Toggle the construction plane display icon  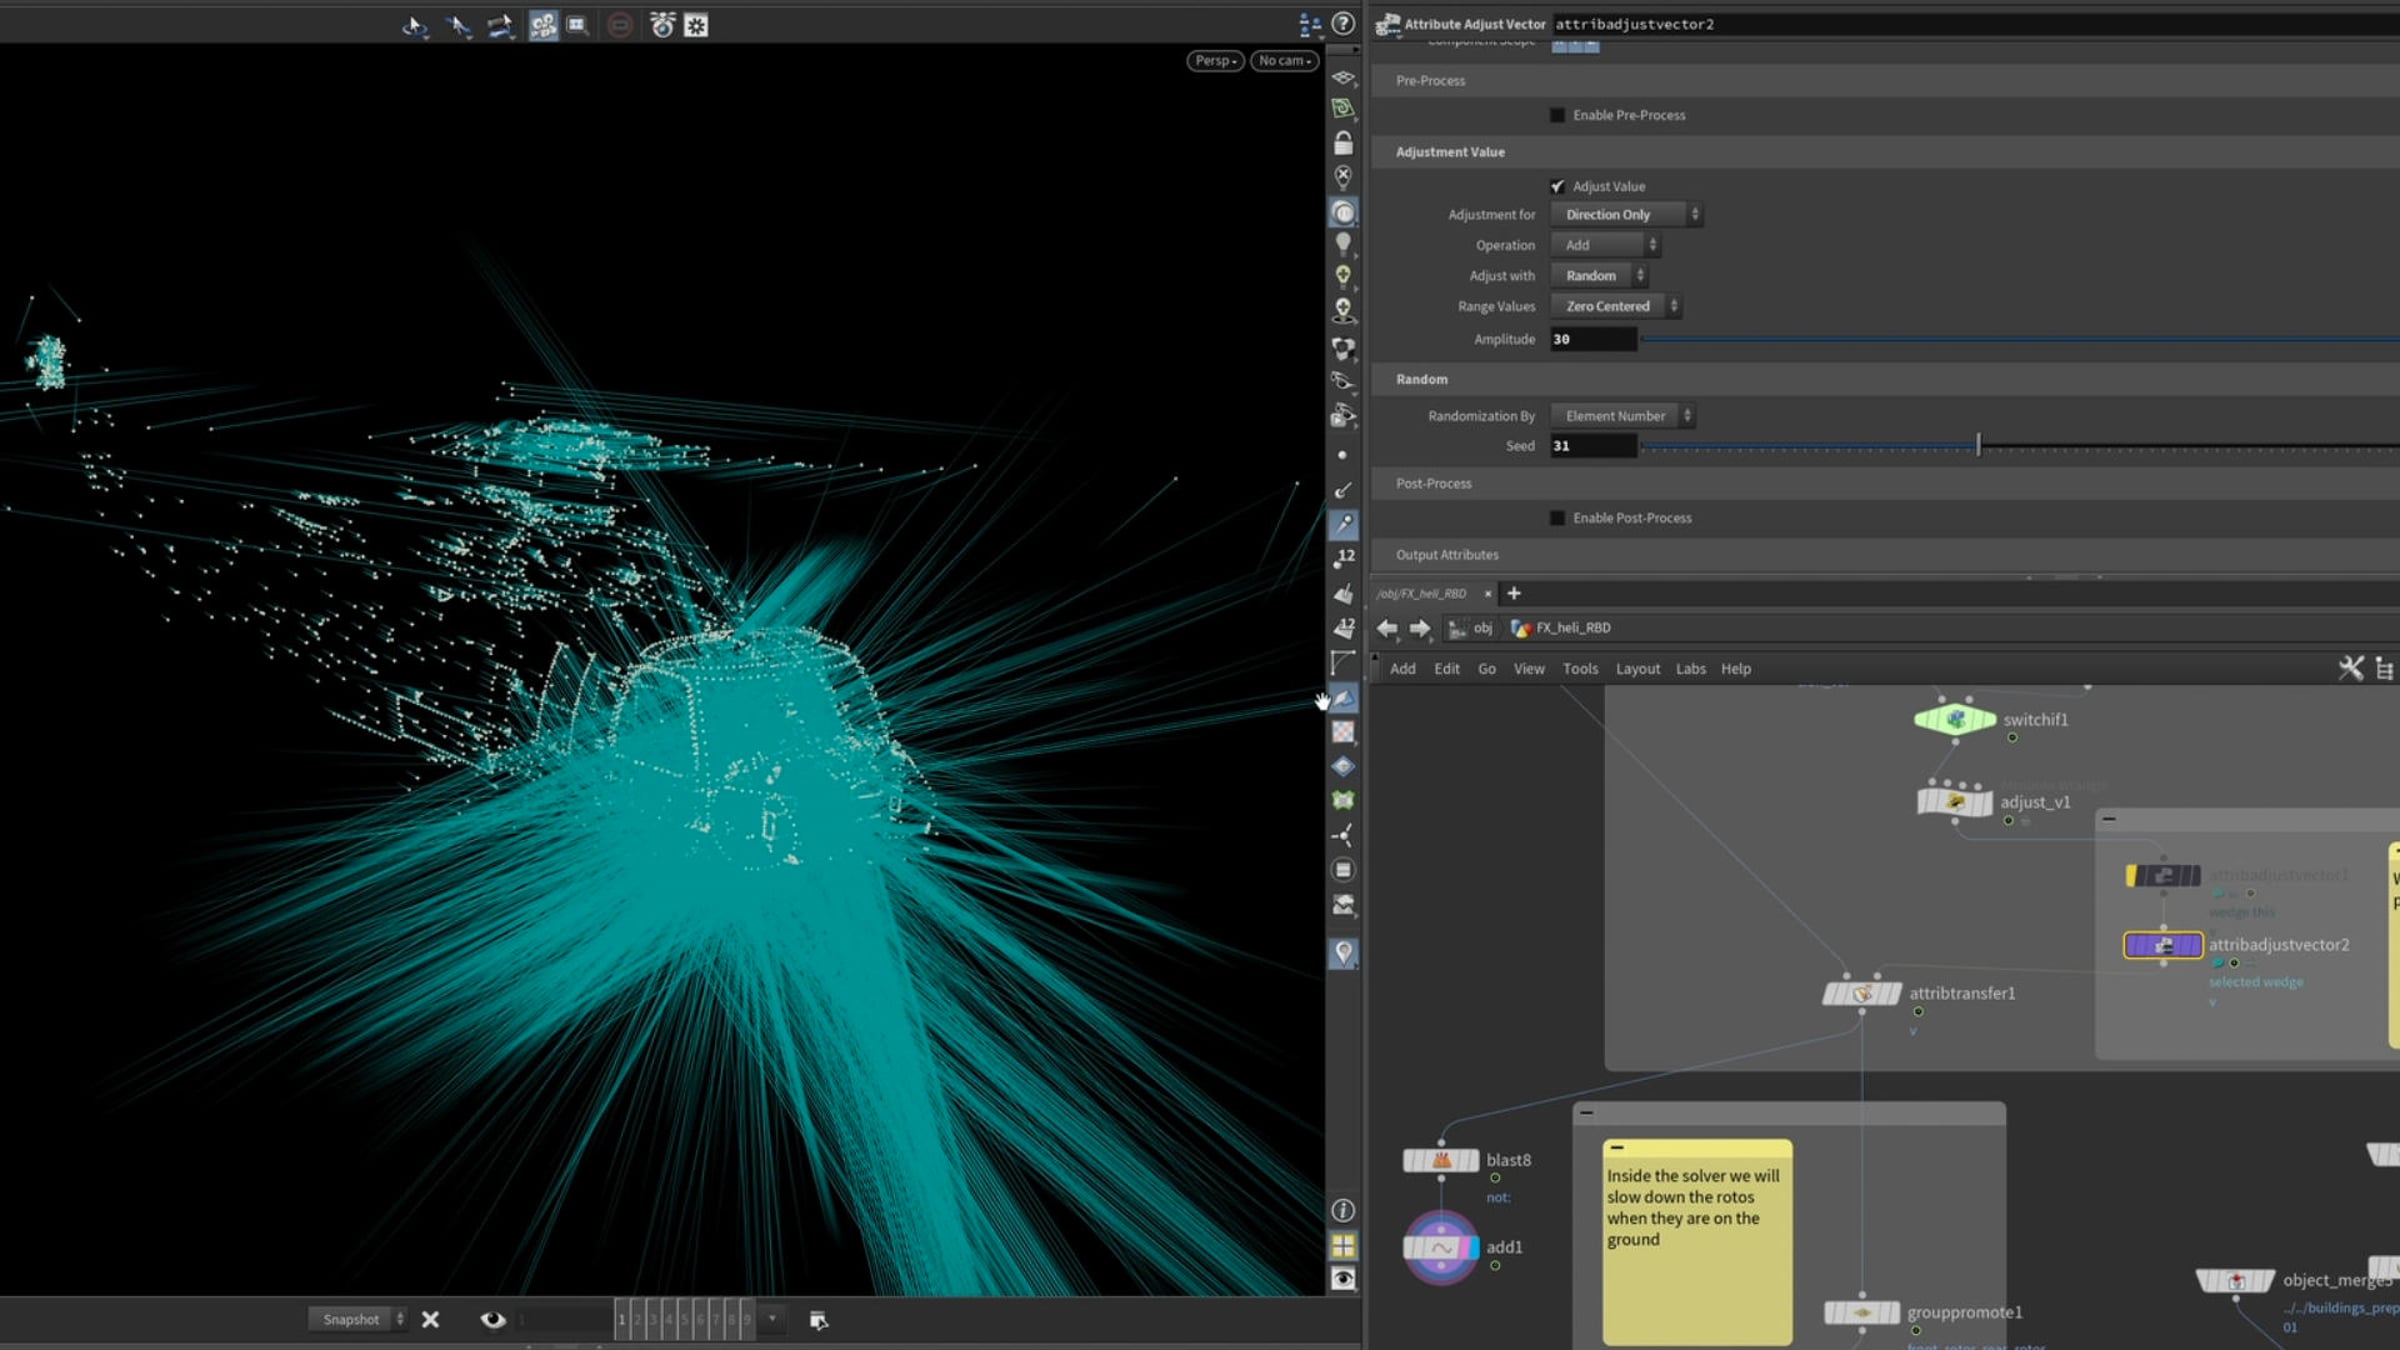point(1343,77)
